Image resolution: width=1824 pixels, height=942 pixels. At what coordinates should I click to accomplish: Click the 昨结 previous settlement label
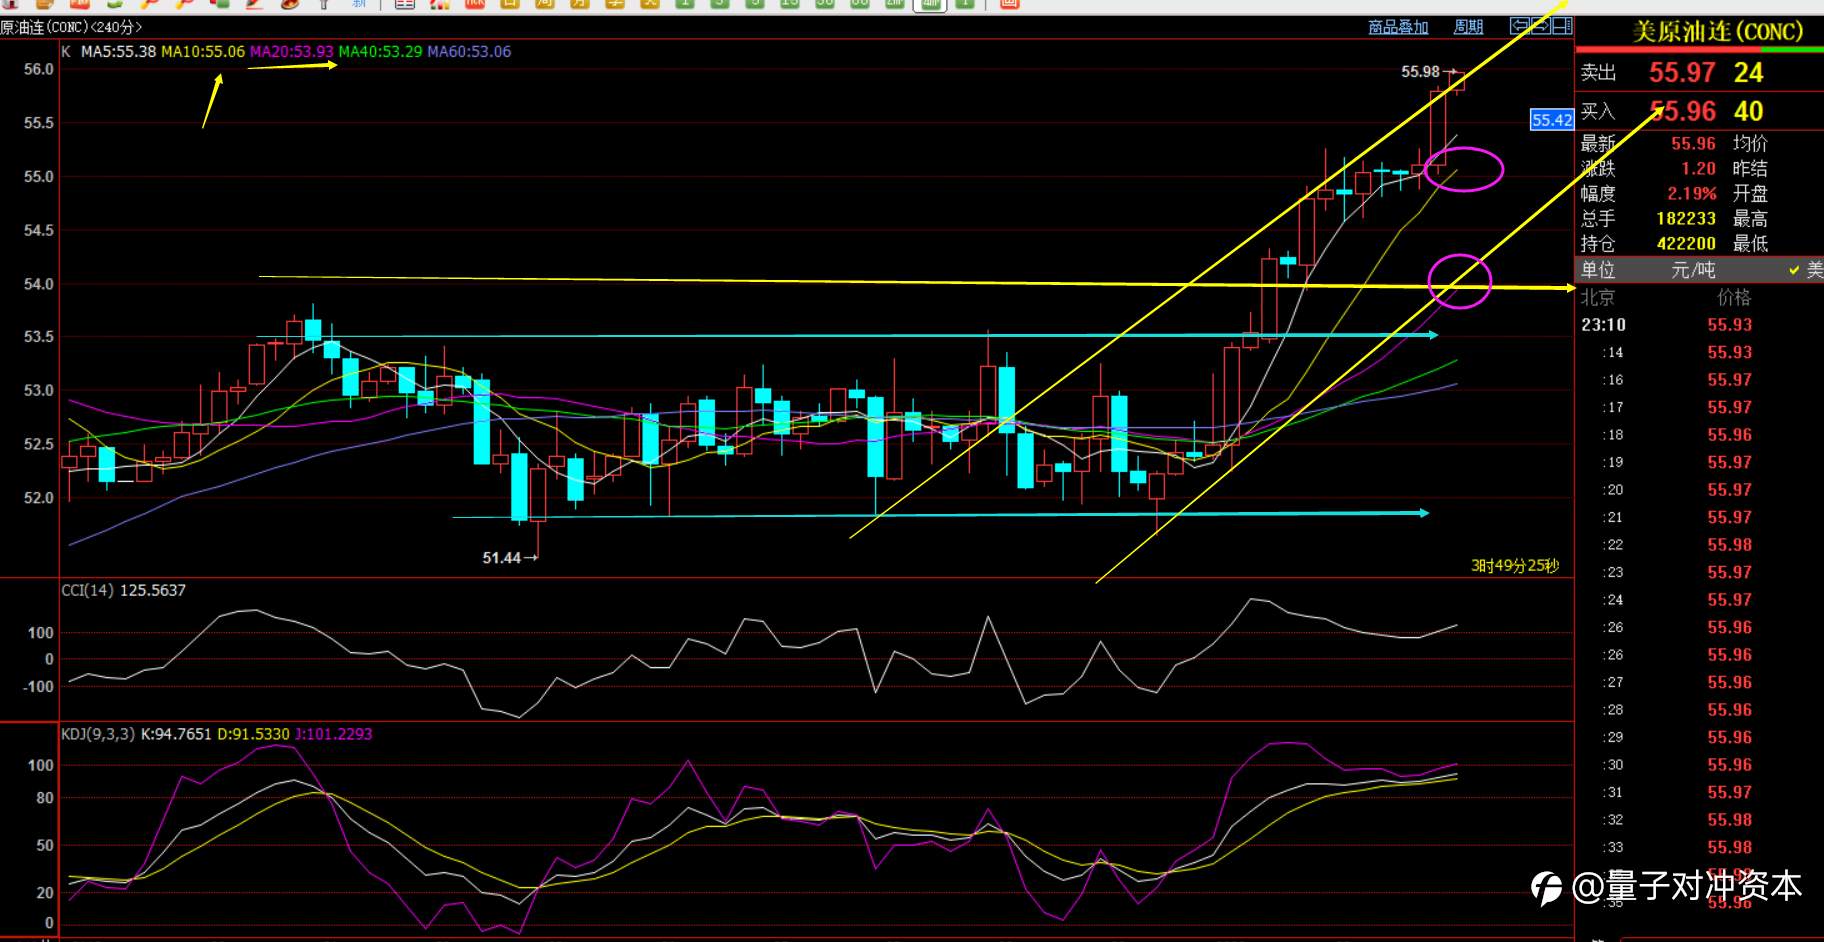click(1750, 169)
